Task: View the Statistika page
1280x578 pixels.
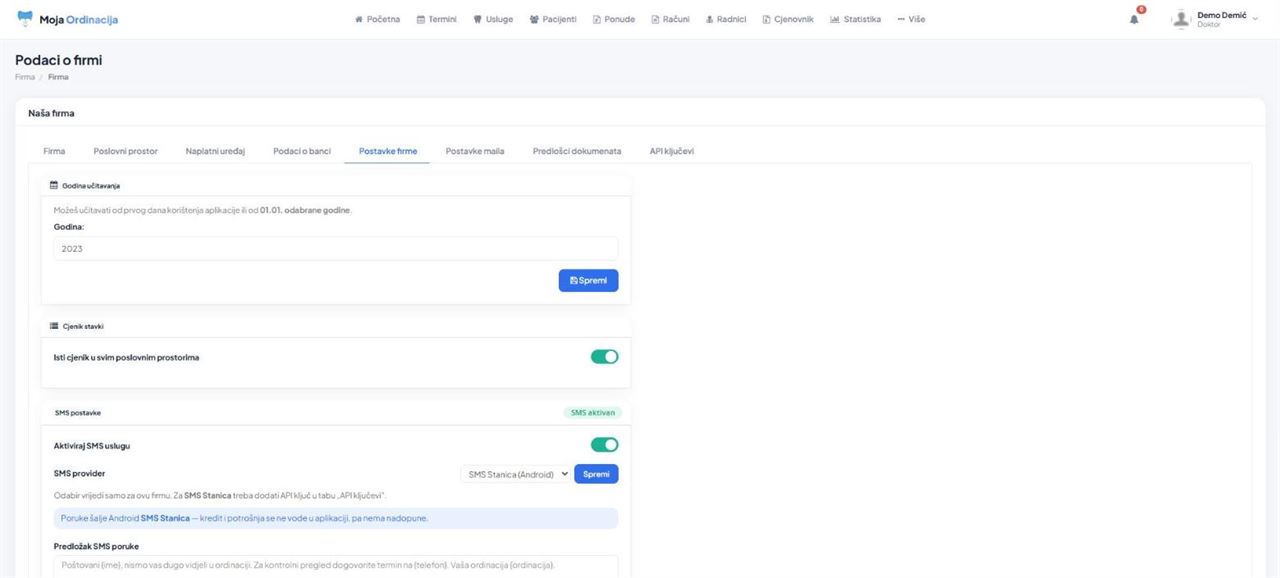Action: coord(856,19)
